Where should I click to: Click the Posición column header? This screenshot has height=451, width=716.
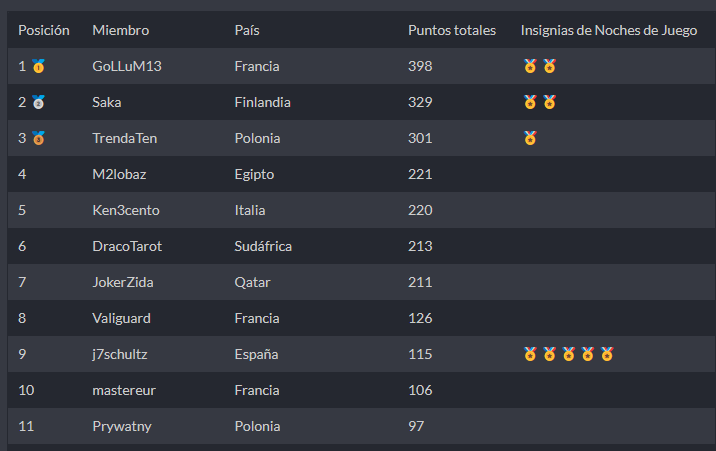[x=44, y=30]
